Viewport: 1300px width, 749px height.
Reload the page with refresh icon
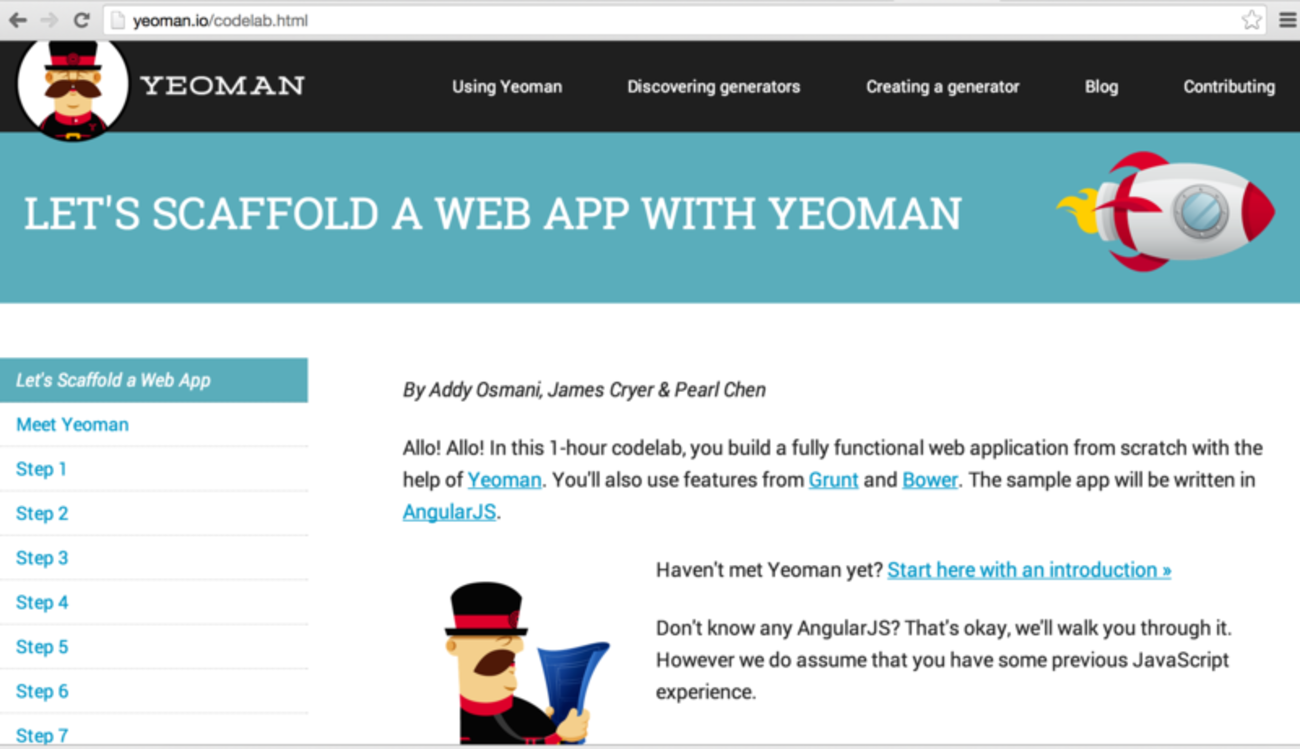coord(82,20)
